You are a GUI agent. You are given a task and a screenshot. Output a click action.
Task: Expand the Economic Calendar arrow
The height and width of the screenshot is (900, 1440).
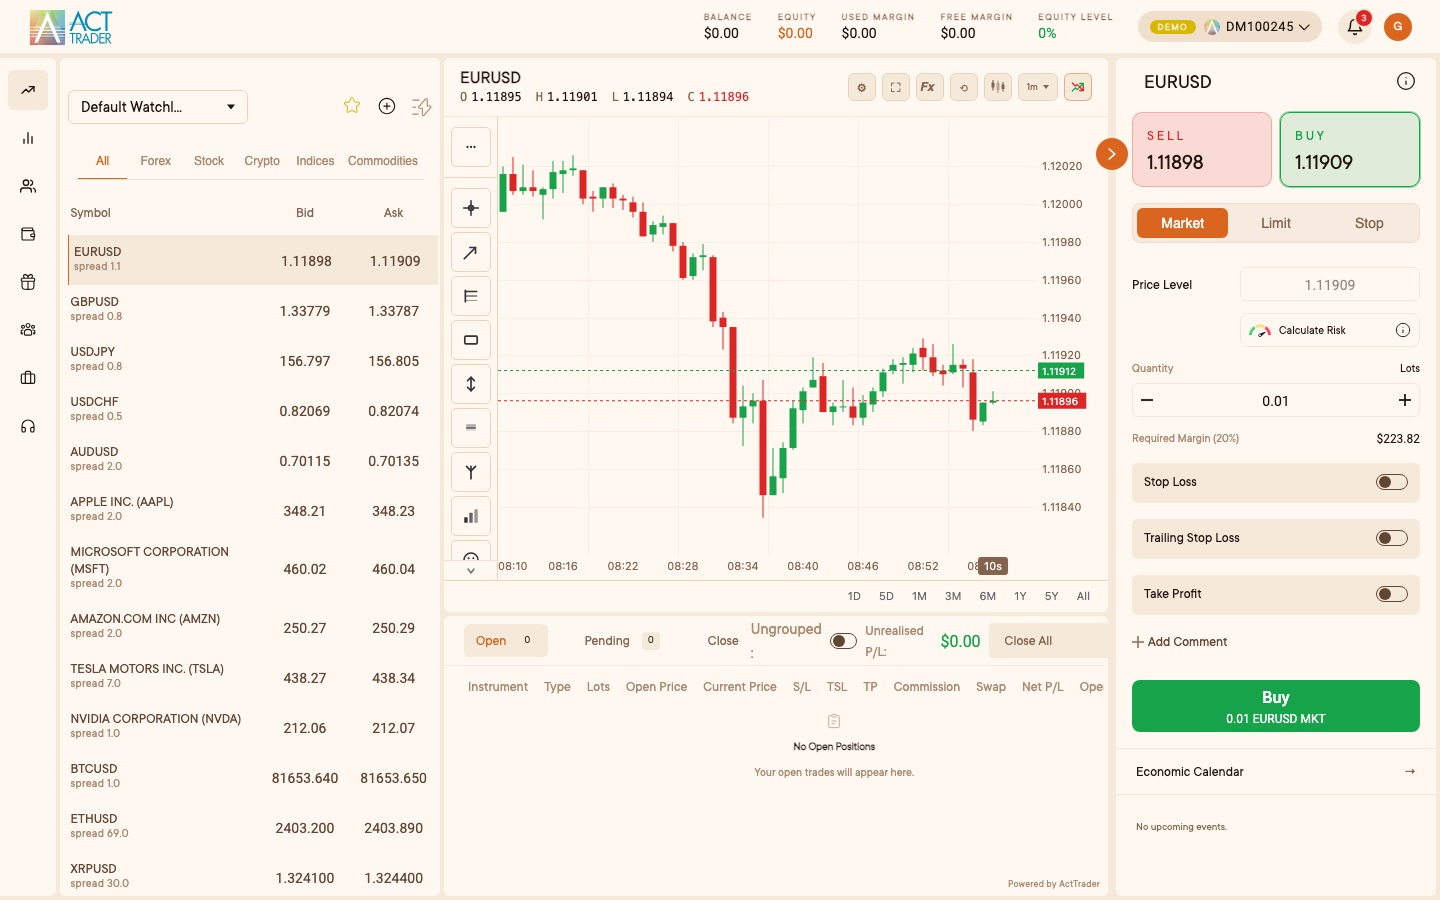[1410, 772]
